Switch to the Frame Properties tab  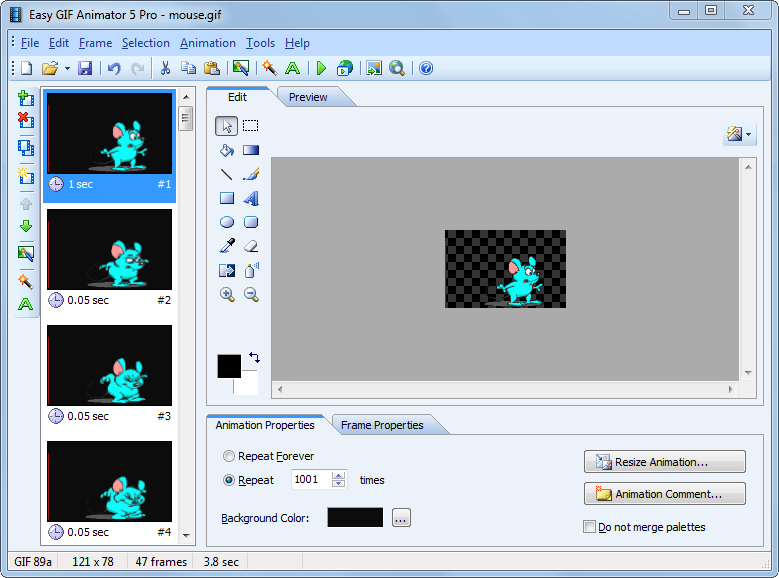[382, 425]
